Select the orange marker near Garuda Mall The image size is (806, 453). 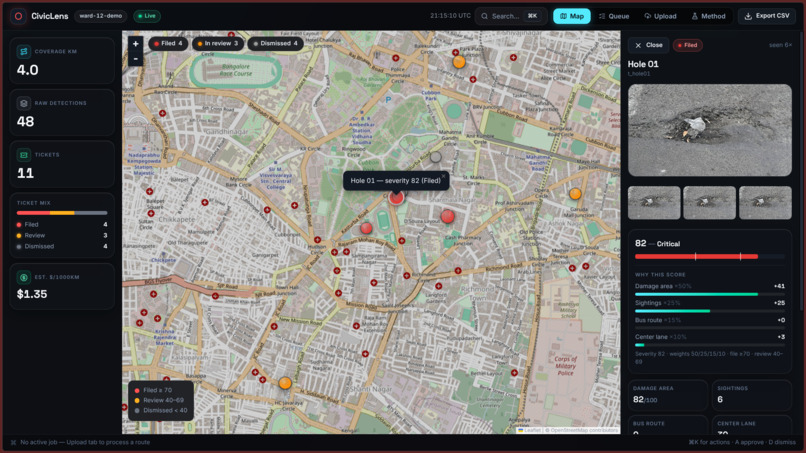pyautogui.click(x=575, y=194)
